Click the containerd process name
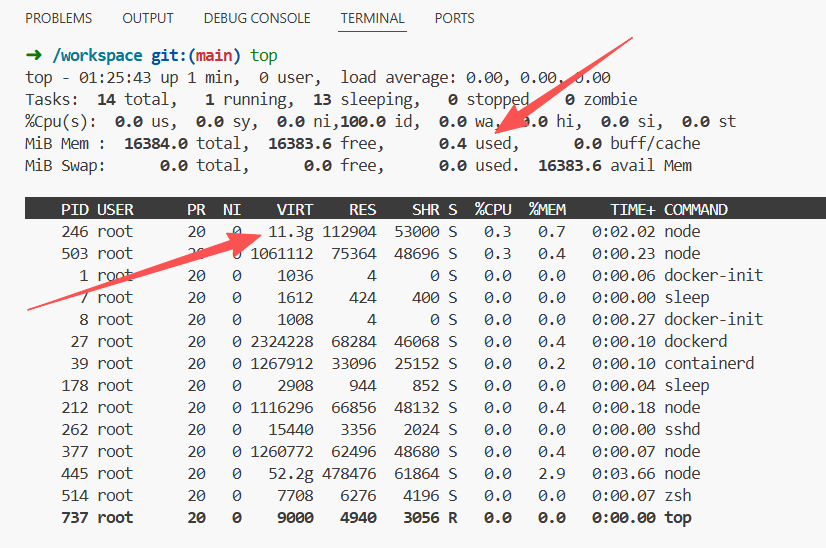826x548 pixels. point(708,364)
